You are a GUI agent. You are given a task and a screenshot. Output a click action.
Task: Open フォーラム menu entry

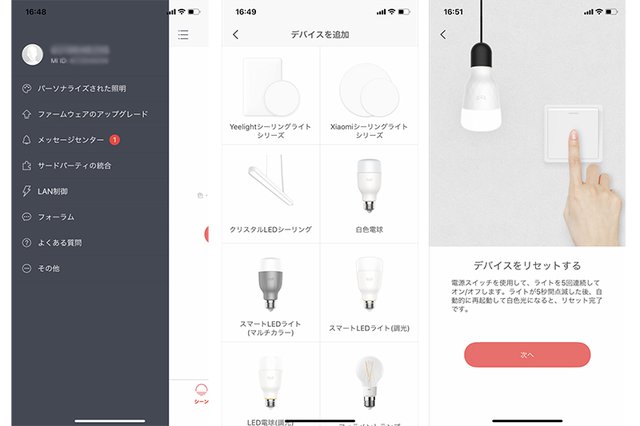[x=56, y=217]
